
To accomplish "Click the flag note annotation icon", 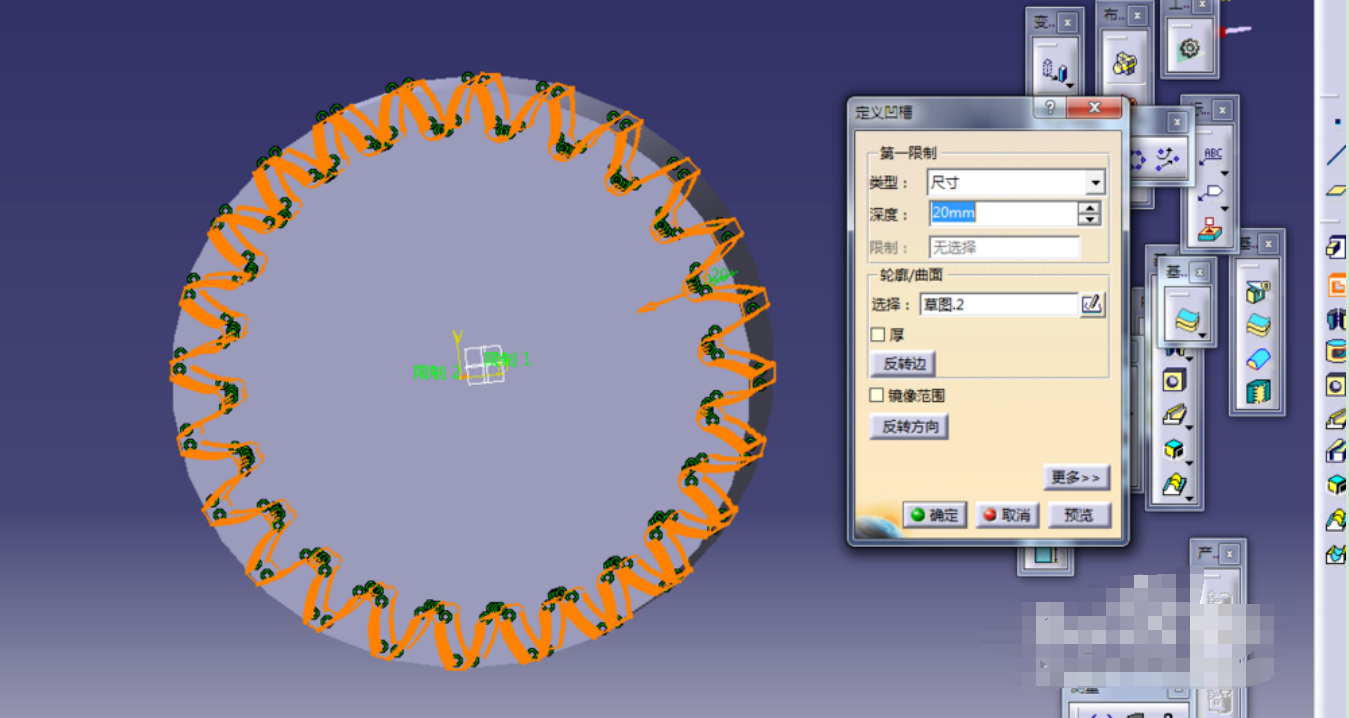I will (x=1211, y=191).
